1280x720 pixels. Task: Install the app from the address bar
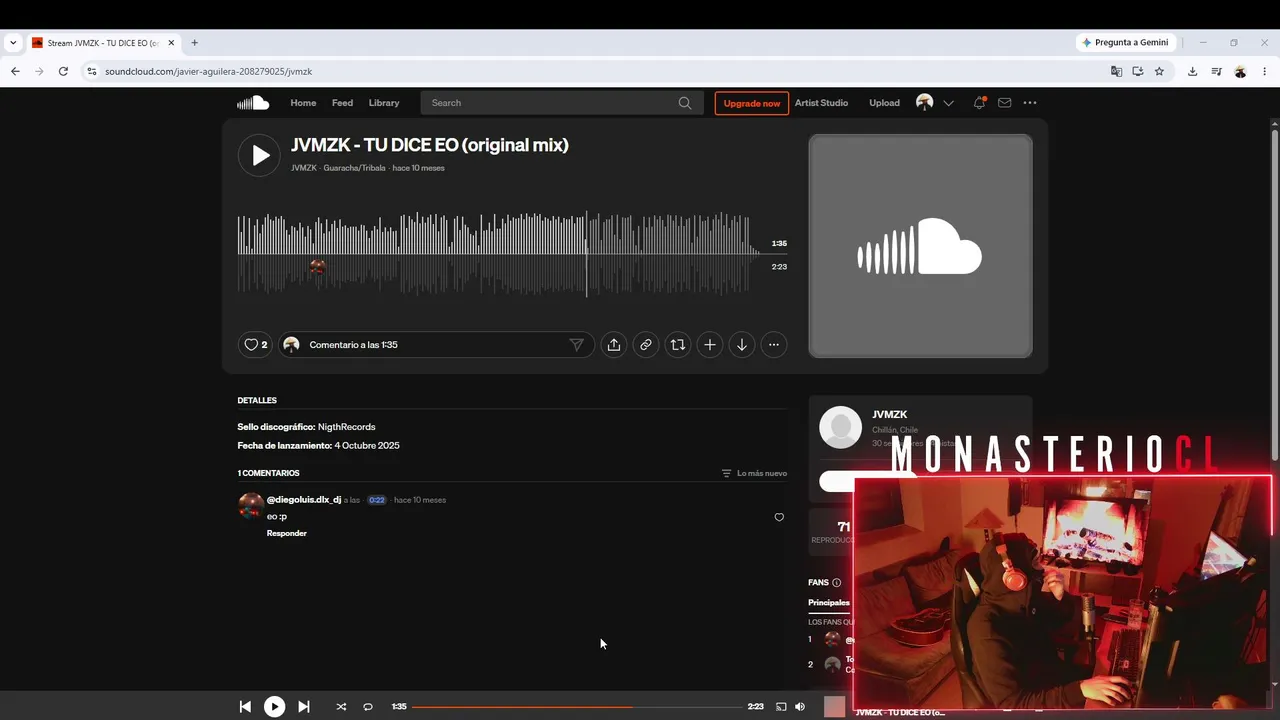pos(1138,71)
